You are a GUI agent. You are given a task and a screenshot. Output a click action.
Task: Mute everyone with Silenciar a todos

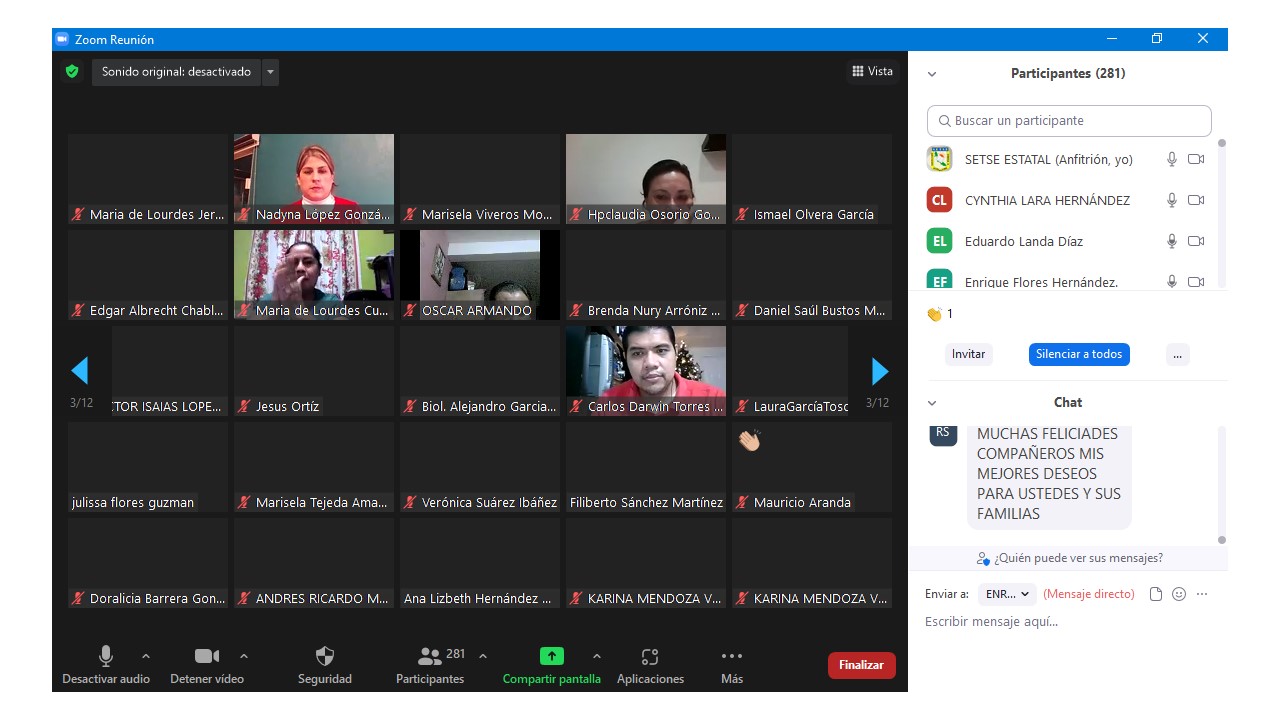pos(1079,354)
